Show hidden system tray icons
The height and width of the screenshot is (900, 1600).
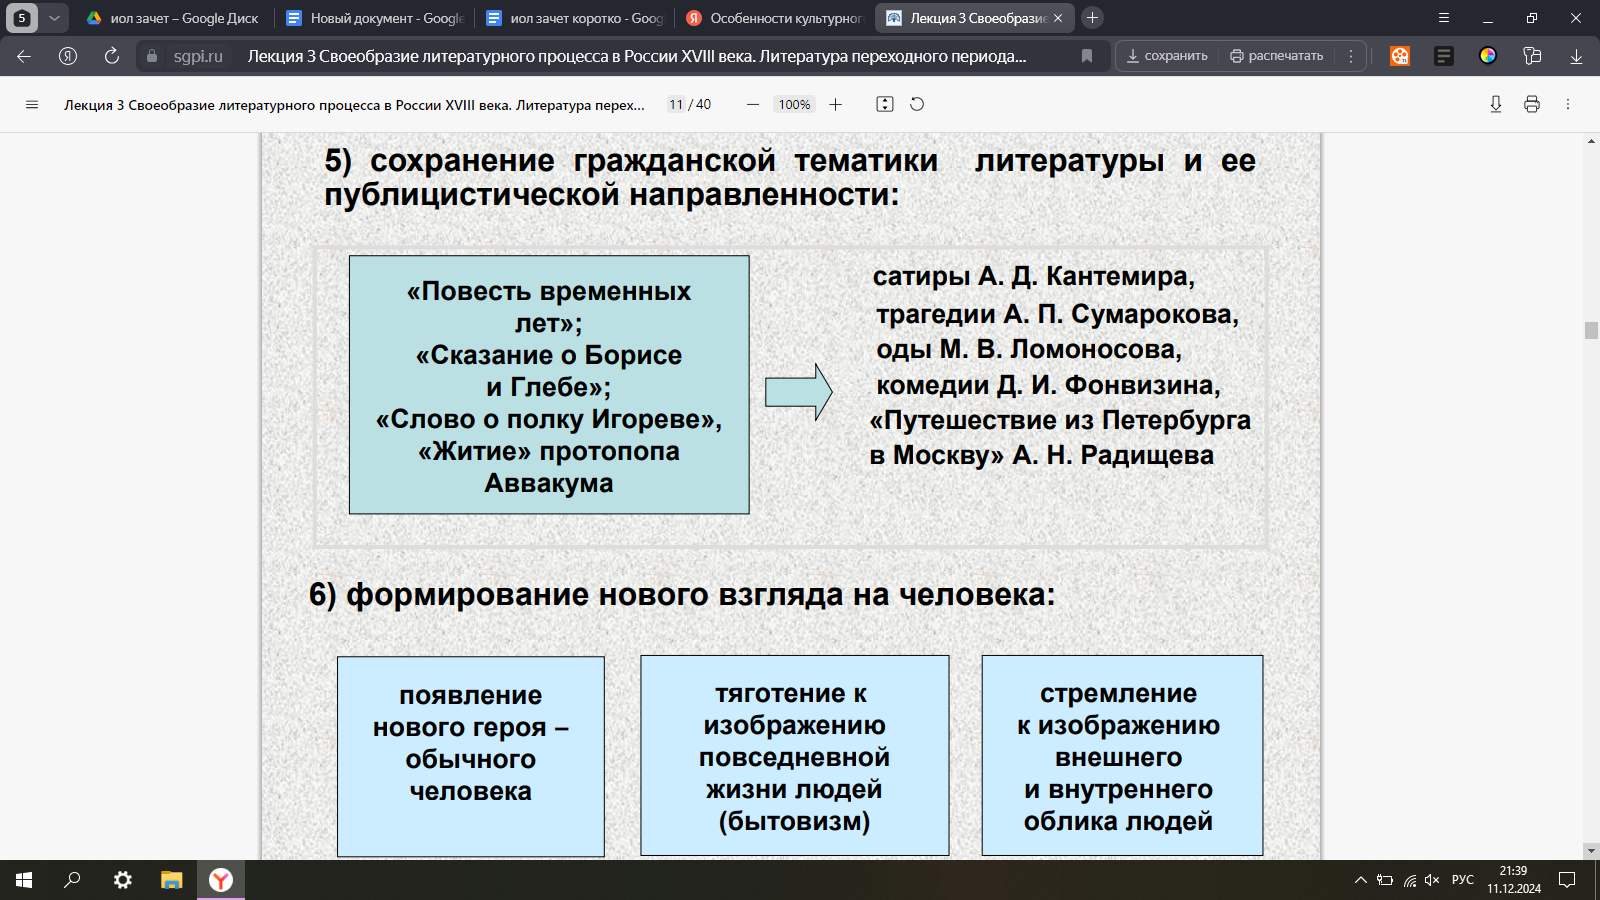pos(1360,880)
